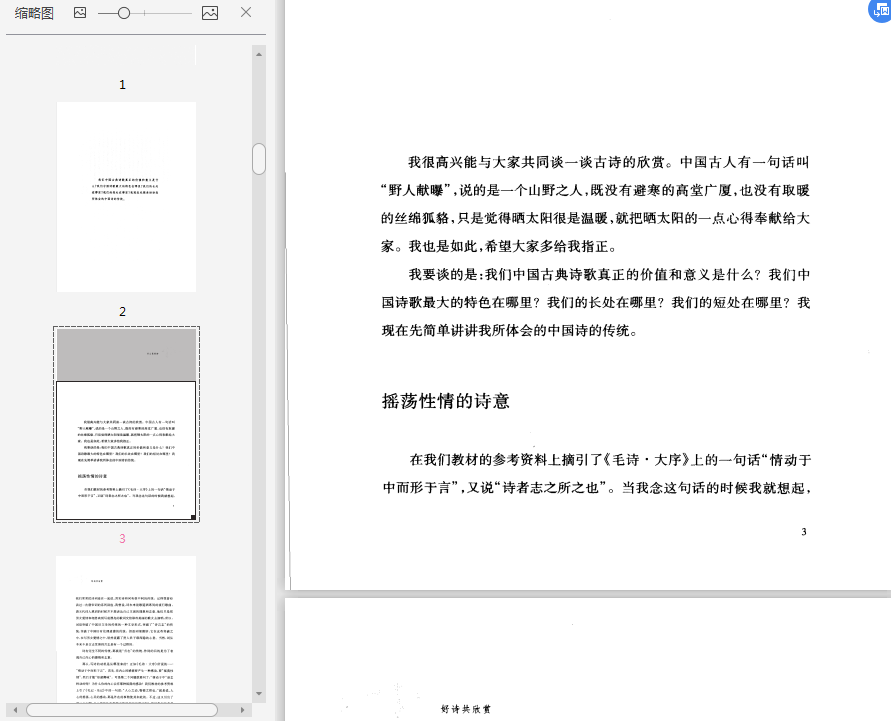Click the 缩略图 panel title

click(34, 13)
